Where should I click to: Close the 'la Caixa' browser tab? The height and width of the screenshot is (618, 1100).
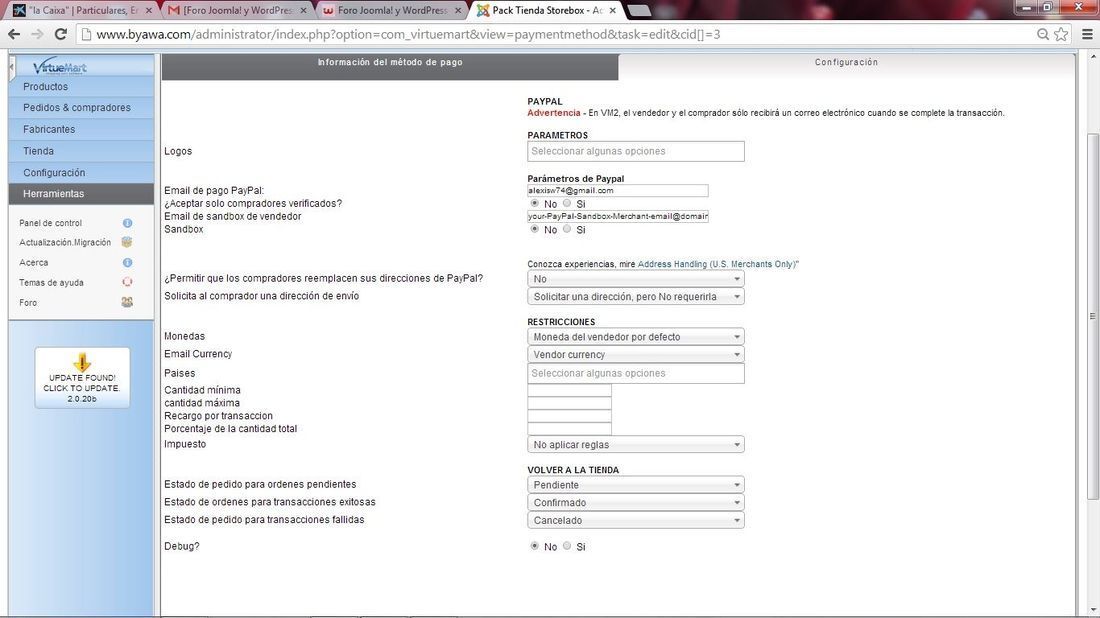pyautogui.click(x=148, y=11)
